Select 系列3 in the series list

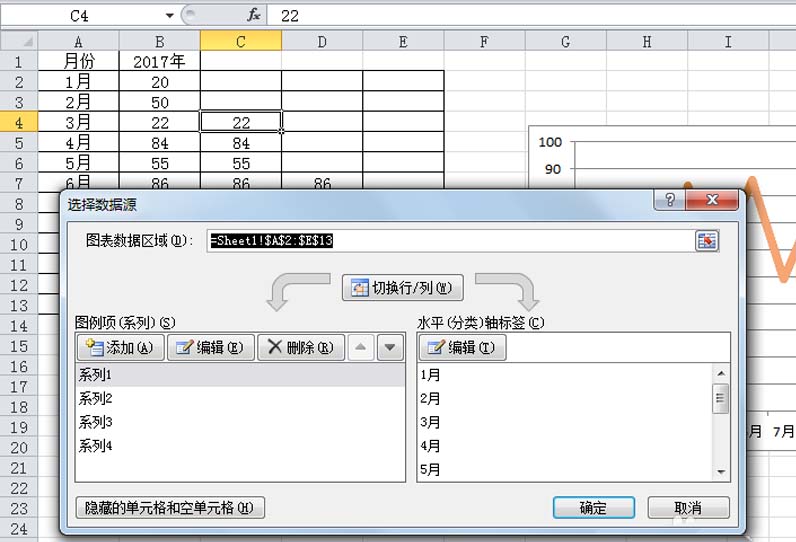96,422
